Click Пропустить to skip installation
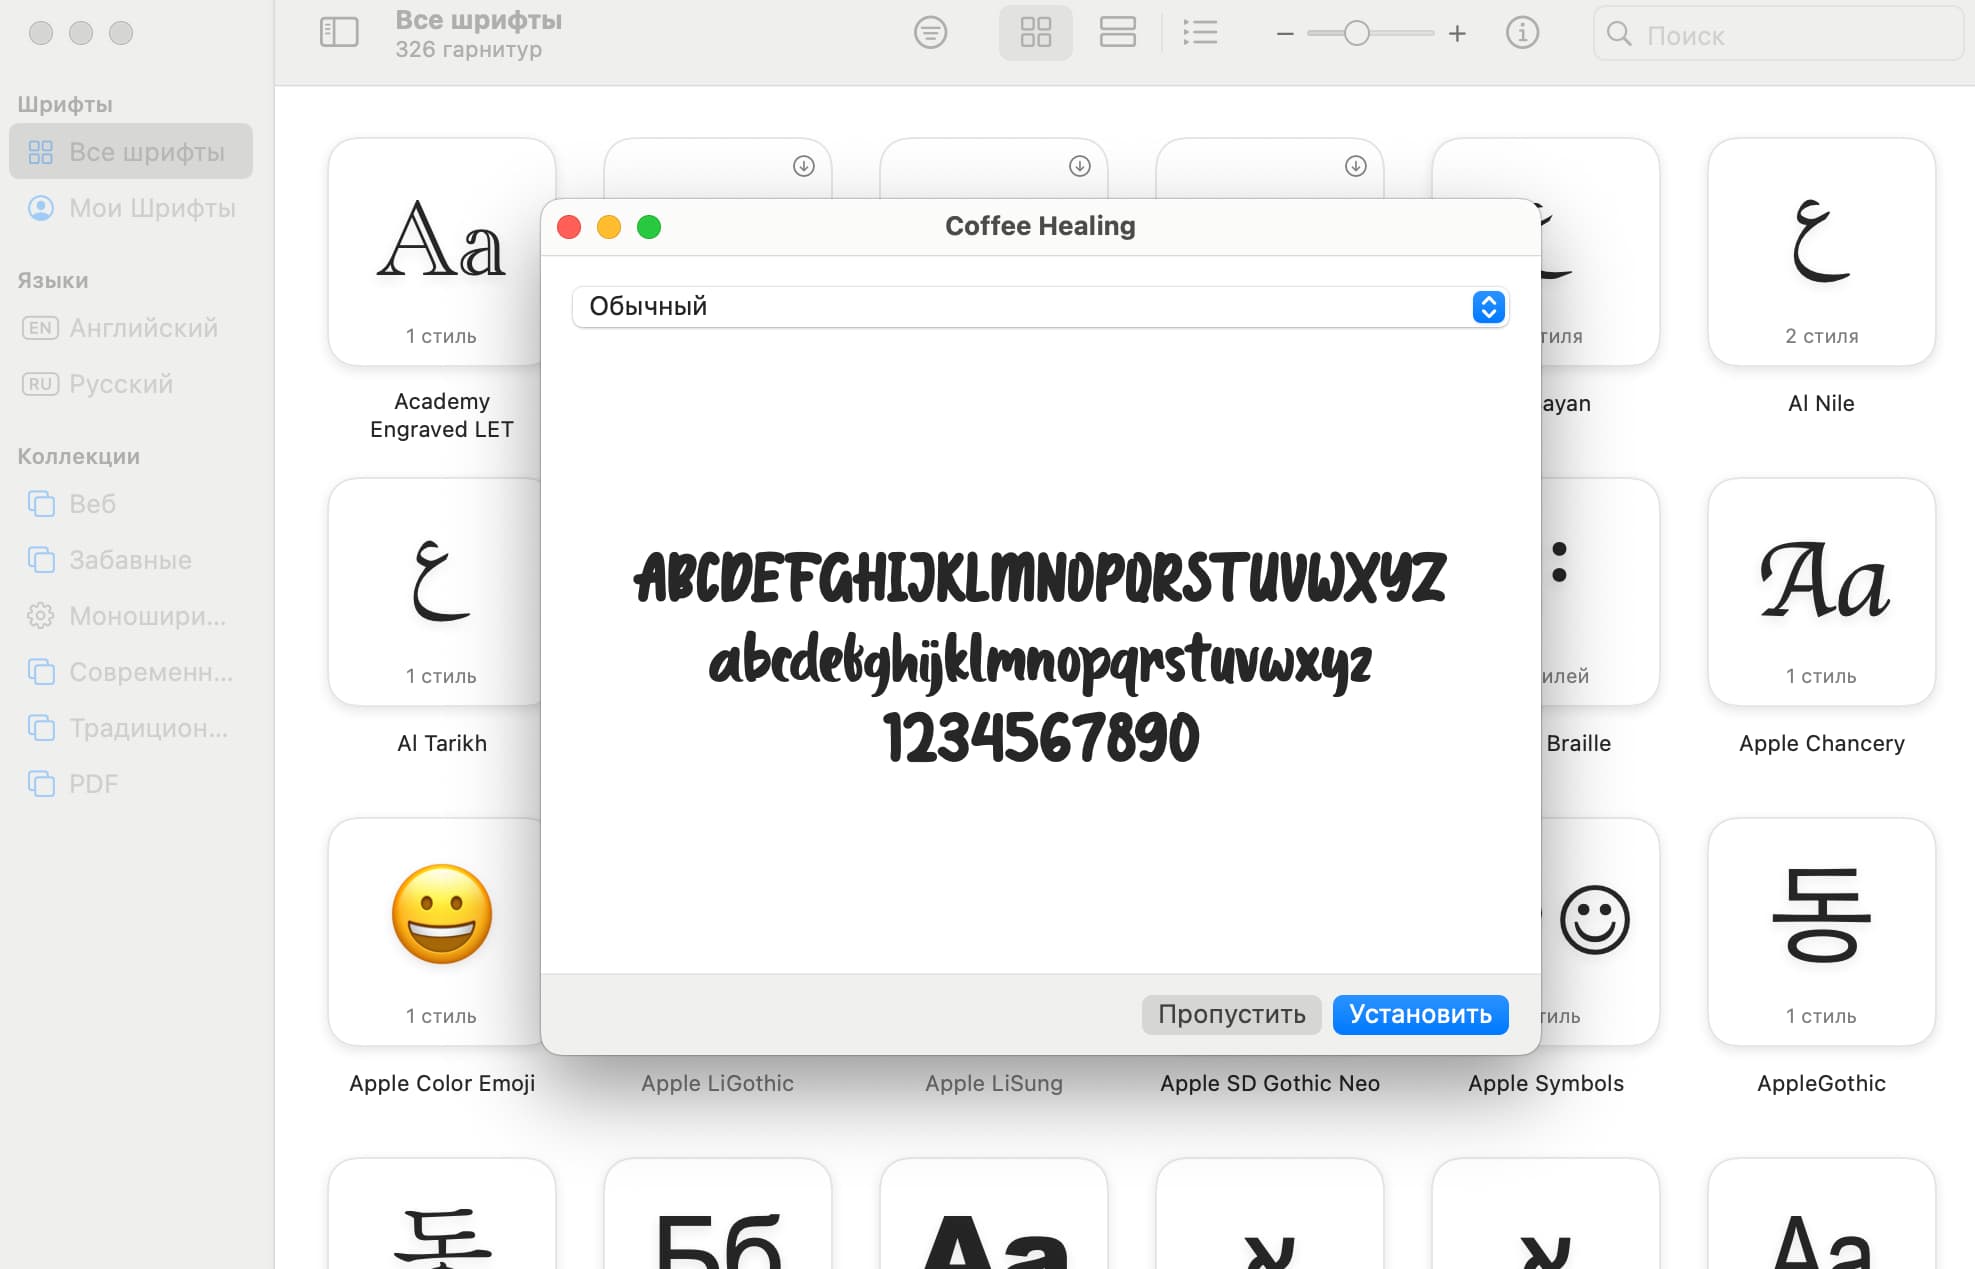 pyautogui.click(x=1231, y=1014)
